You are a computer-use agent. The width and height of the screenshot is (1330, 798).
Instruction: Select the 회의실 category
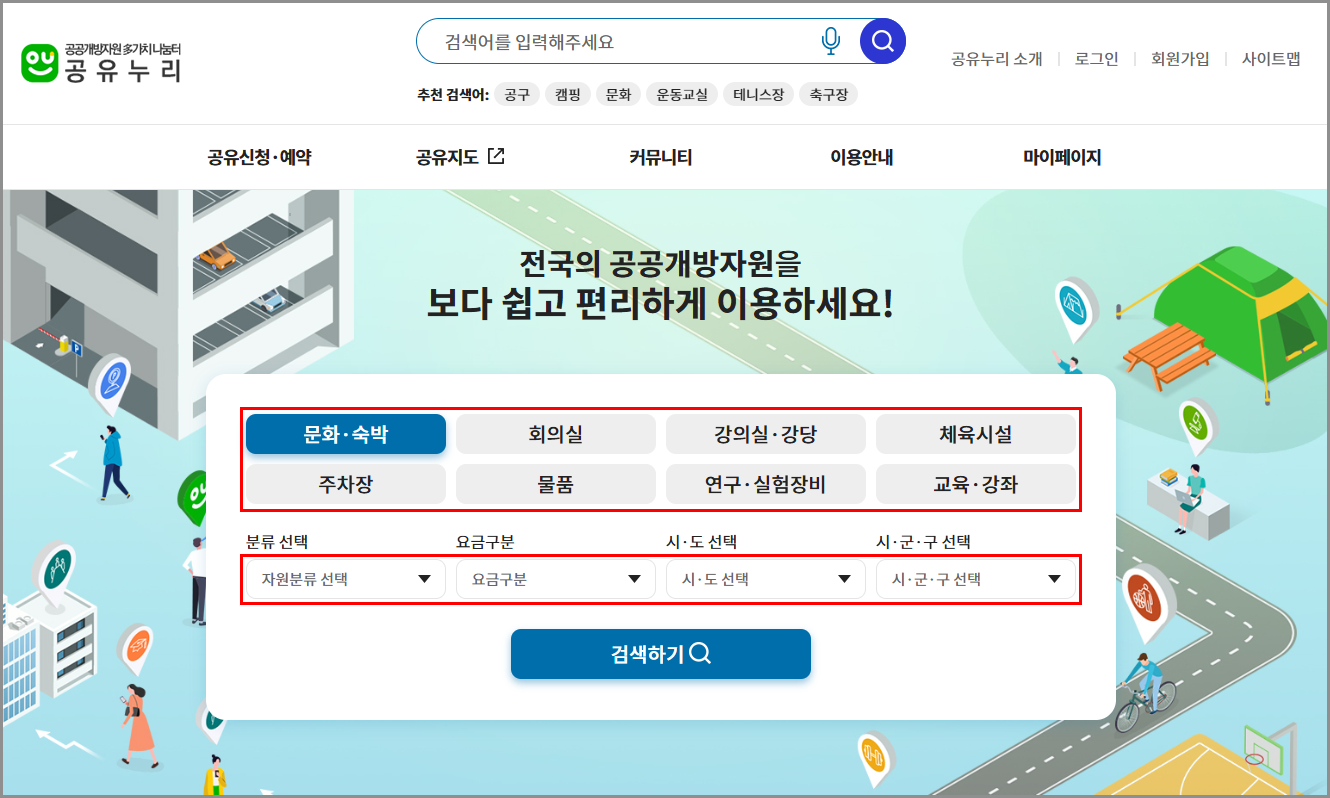pos(555,434)
